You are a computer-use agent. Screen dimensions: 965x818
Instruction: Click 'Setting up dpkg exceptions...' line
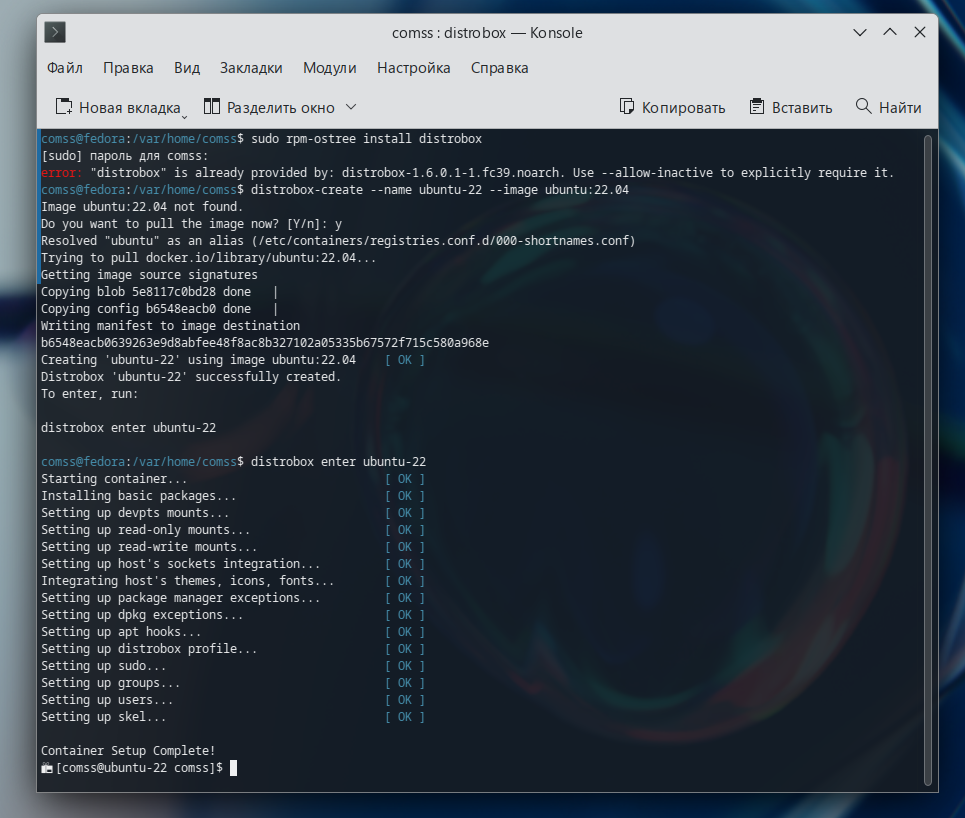click(142, 615)
